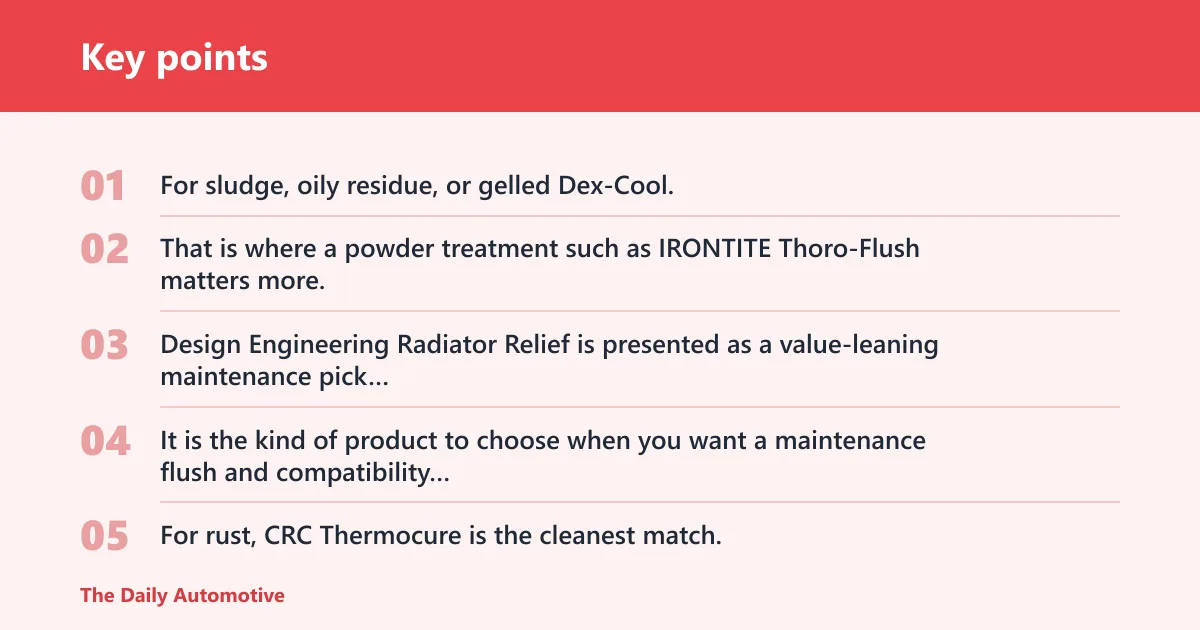Image resolution: width=1200 pixels, height=630 pixels.
Task: Click the IRONTITE Thoro-Flush powder treatment point
Action: (x=540, y=264)
